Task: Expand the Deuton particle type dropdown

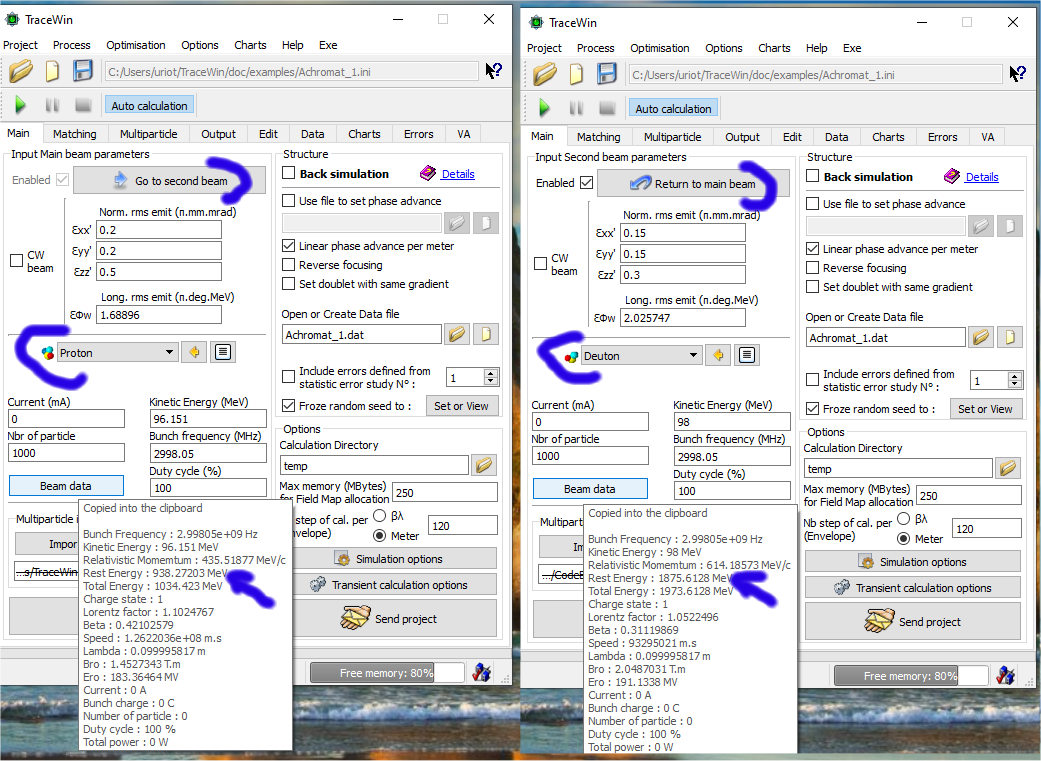Action: (694, 355)
